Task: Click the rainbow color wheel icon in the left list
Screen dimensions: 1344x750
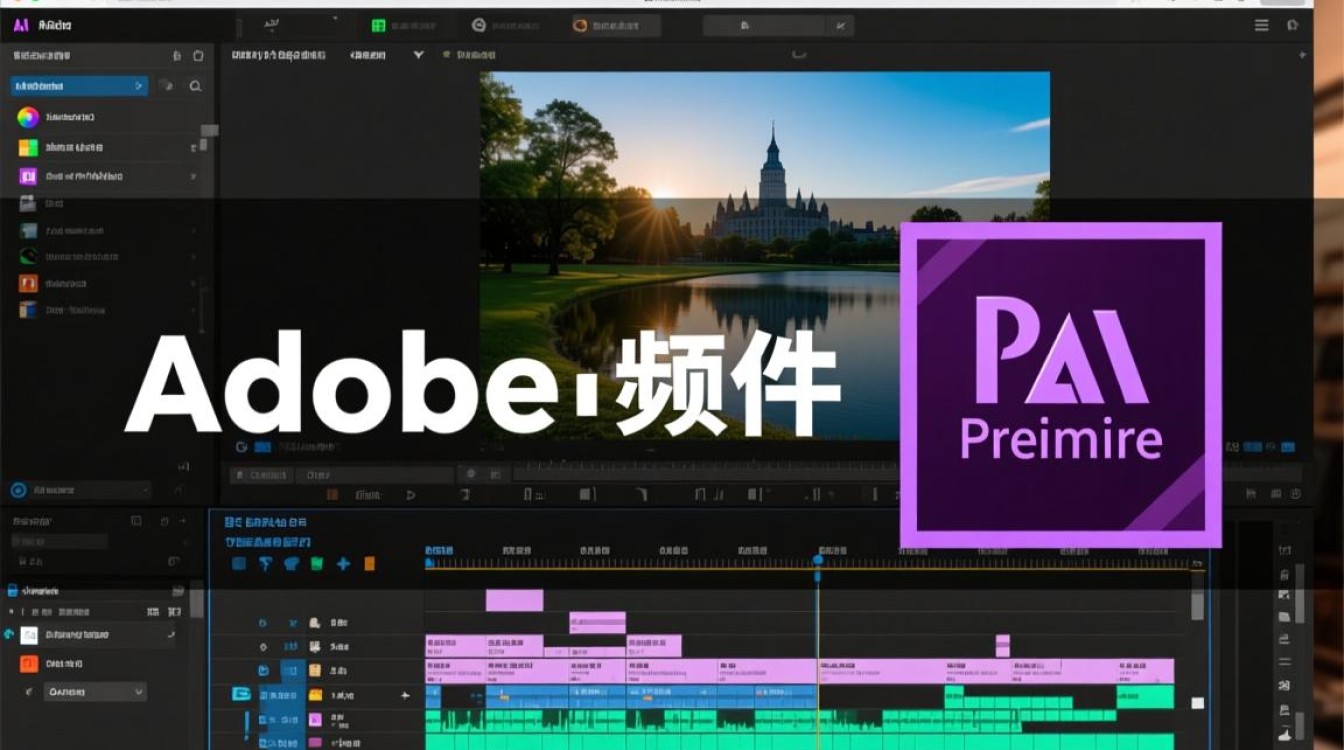Action: click(x=28, y=117)
